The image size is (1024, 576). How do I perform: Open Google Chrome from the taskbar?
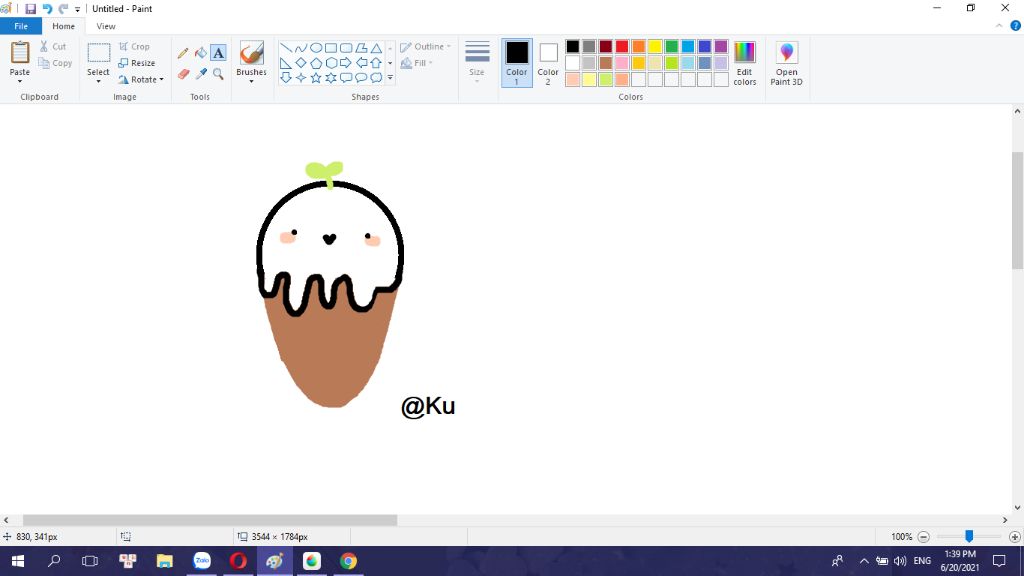[x=348, y=561]
